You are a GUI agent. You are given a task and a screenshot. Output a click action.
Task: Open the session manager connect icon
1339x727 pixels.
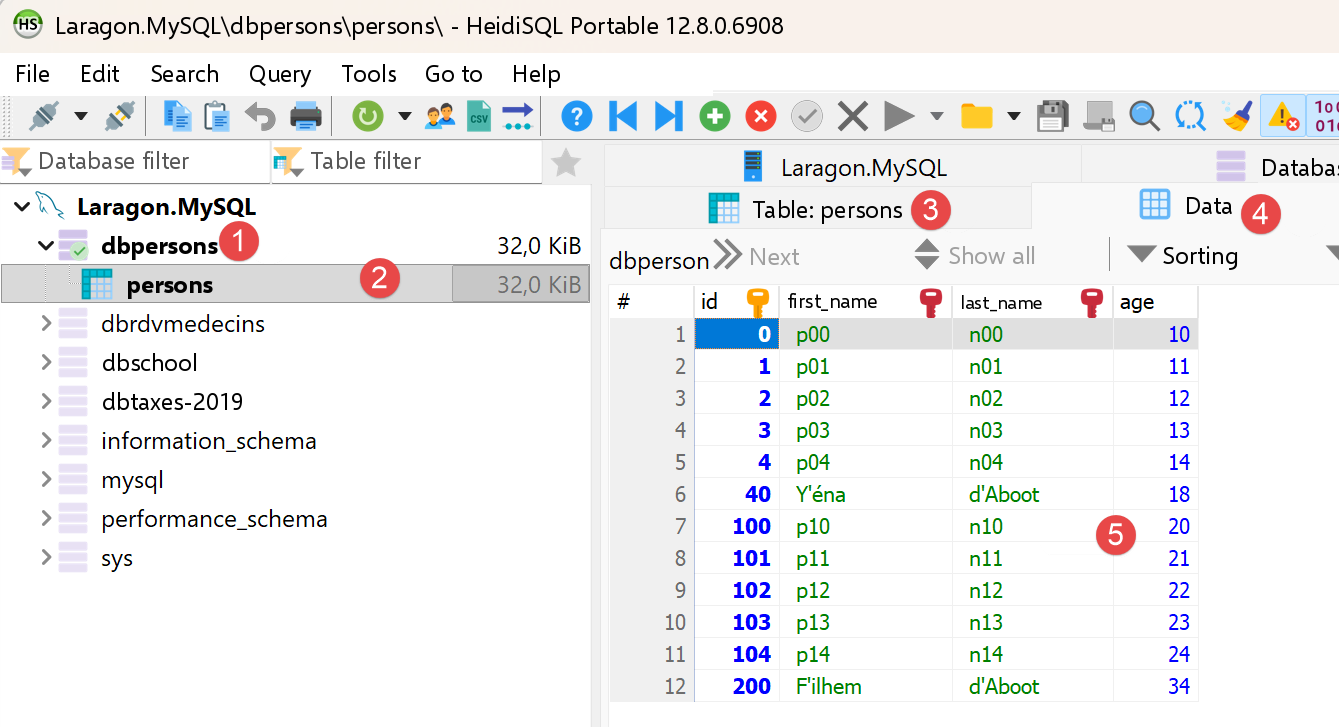(44, 116)
